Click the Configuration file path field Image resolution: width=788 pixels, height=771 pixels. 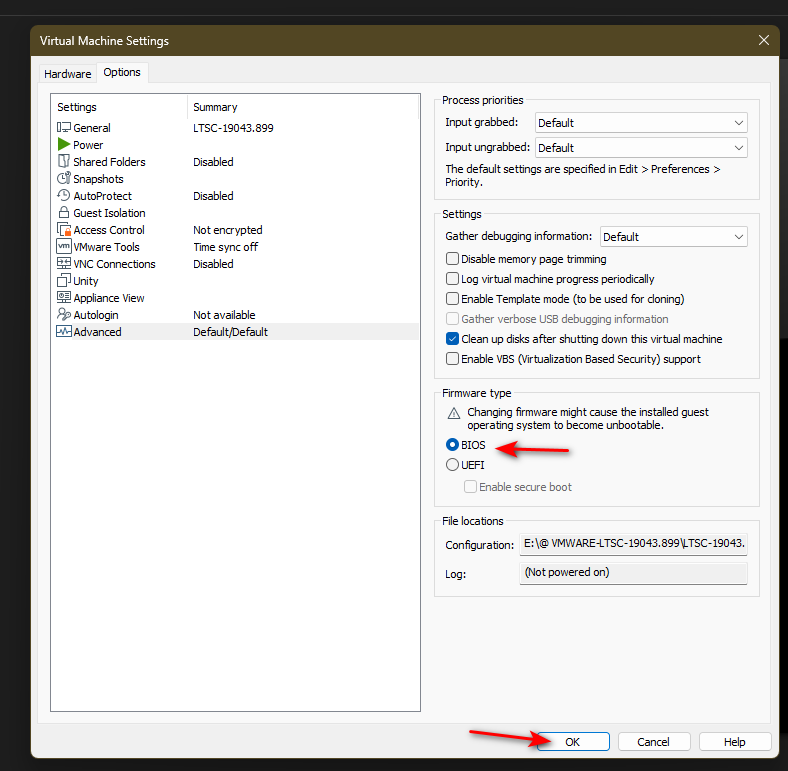[x=633, y=544]
